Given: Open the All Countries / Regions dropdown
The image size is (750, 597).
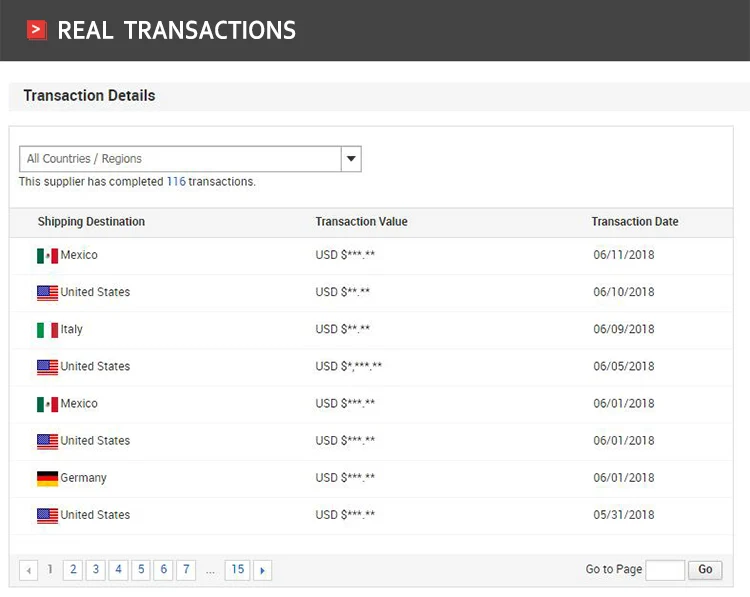Looking at the screenshot, I should 181,159.
